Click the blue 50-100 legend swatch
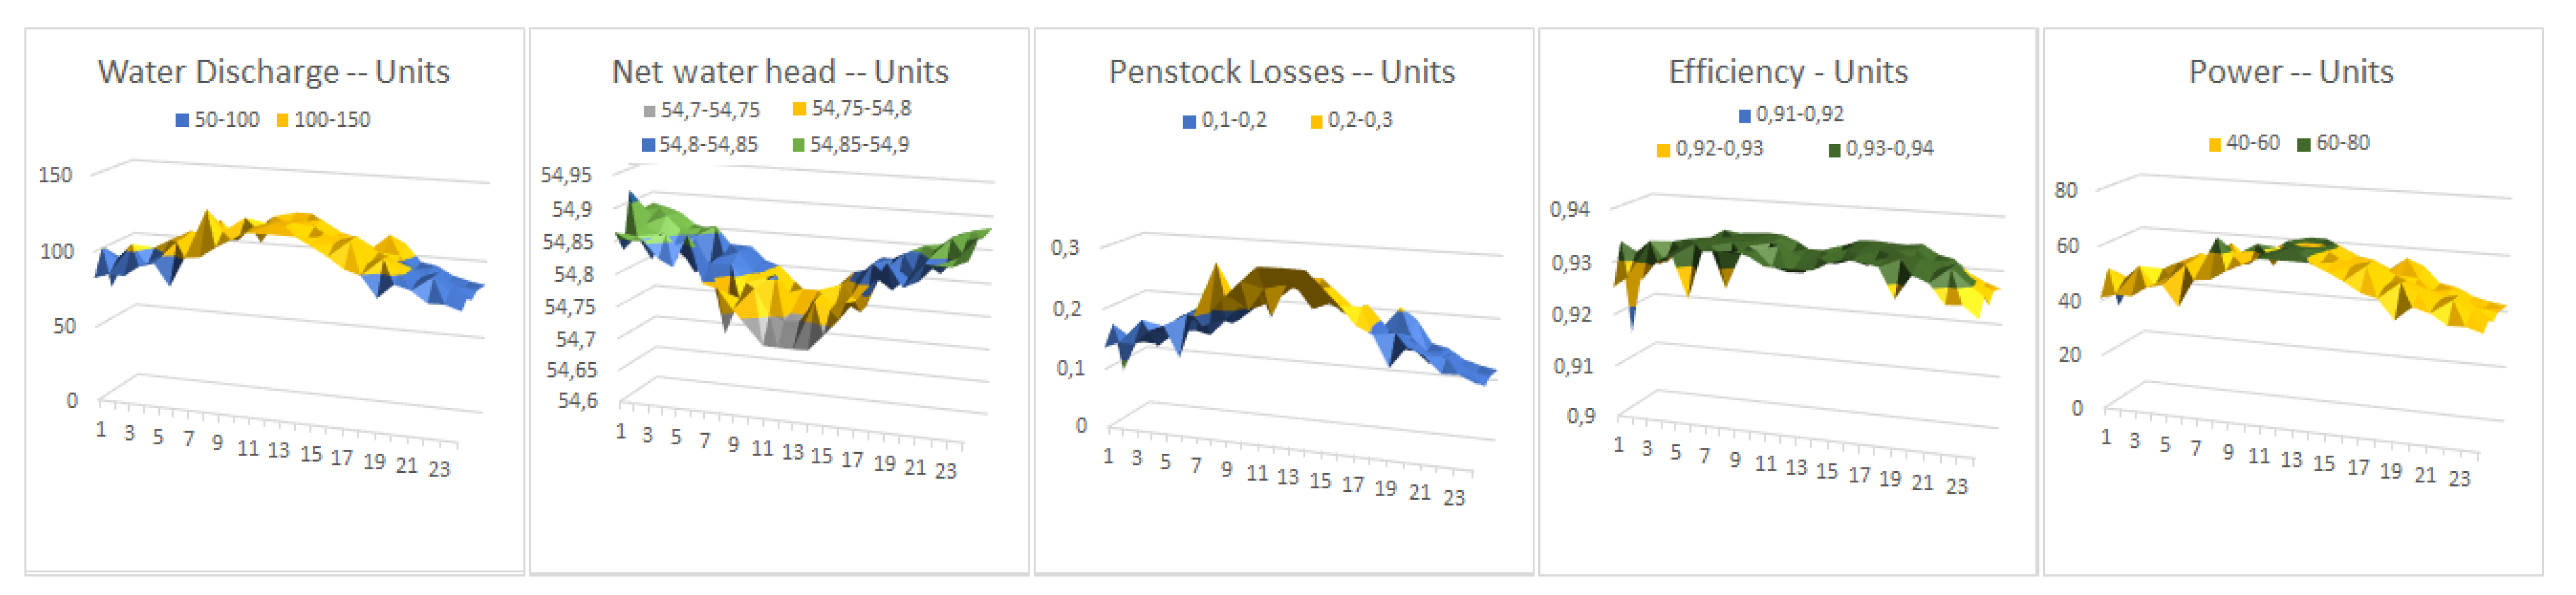Viewport: 2576px width, 595px height. coord(182,120)
